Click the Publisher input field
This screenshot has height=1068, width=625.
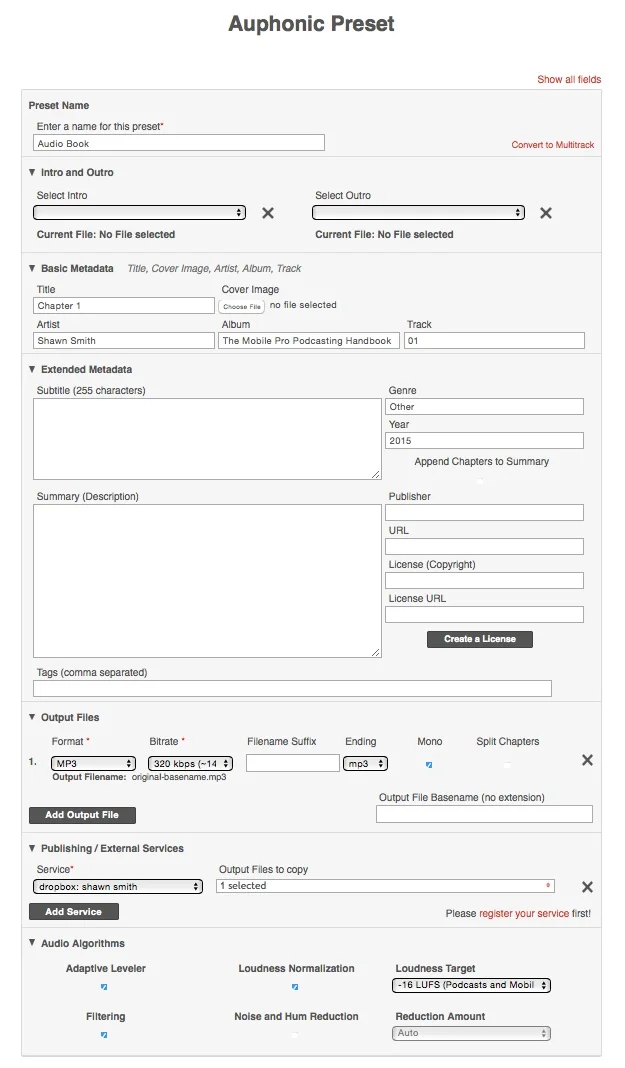(x=485, y=513)
